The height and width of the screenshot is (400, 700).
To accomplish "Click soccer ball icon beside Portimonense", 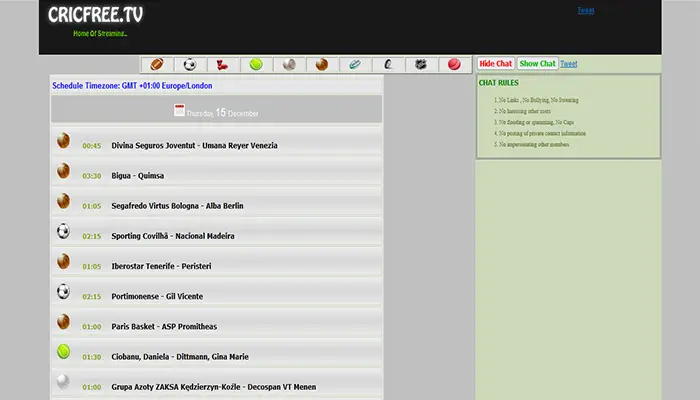I will pos(63,292).
